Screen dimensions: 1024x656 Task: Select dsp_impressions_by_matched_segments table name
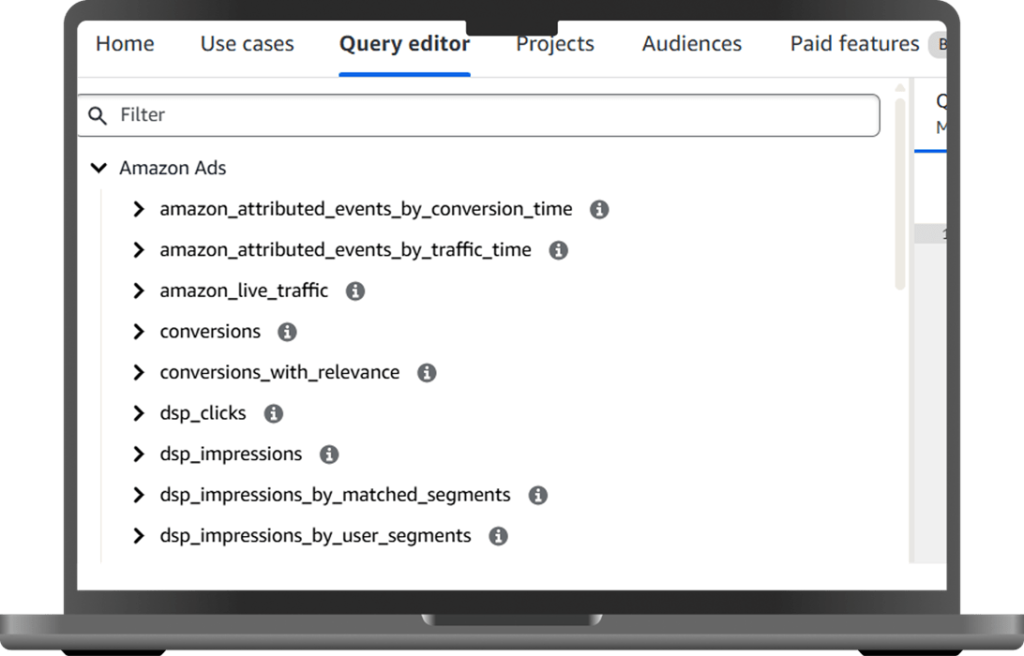pos(335,495)
